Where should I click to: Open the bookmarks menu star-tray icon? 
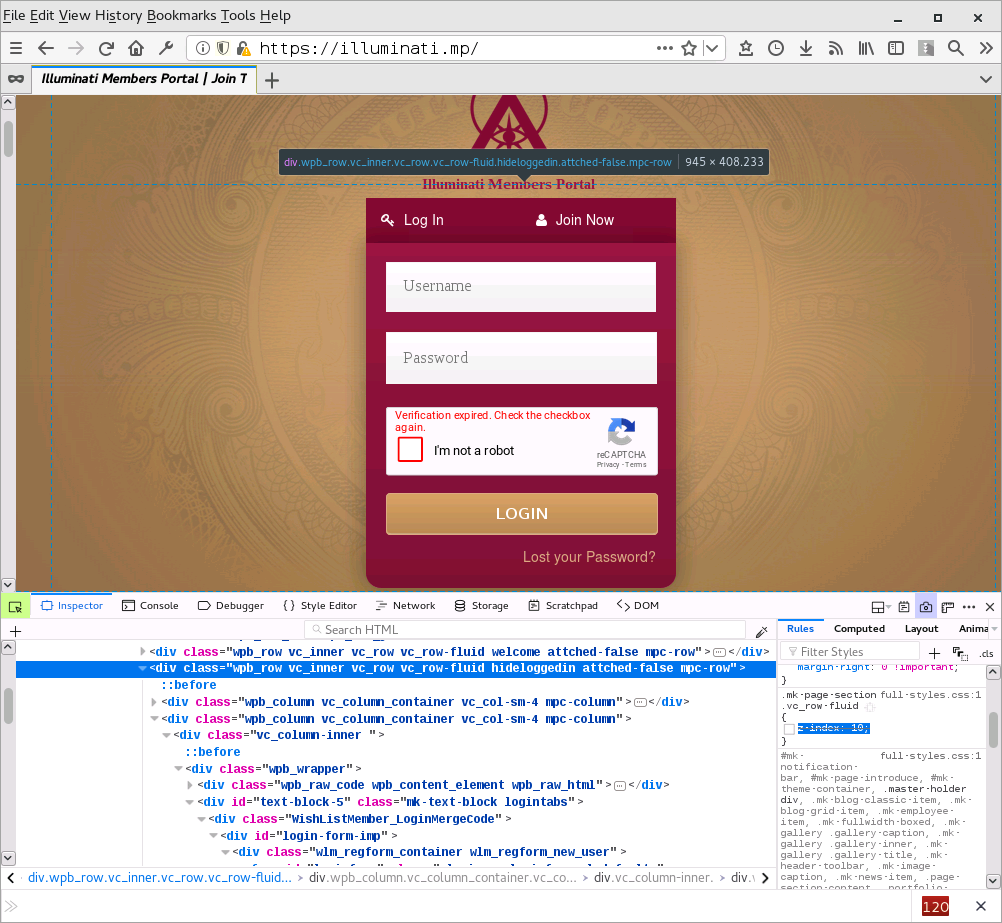tap(746, 48)
